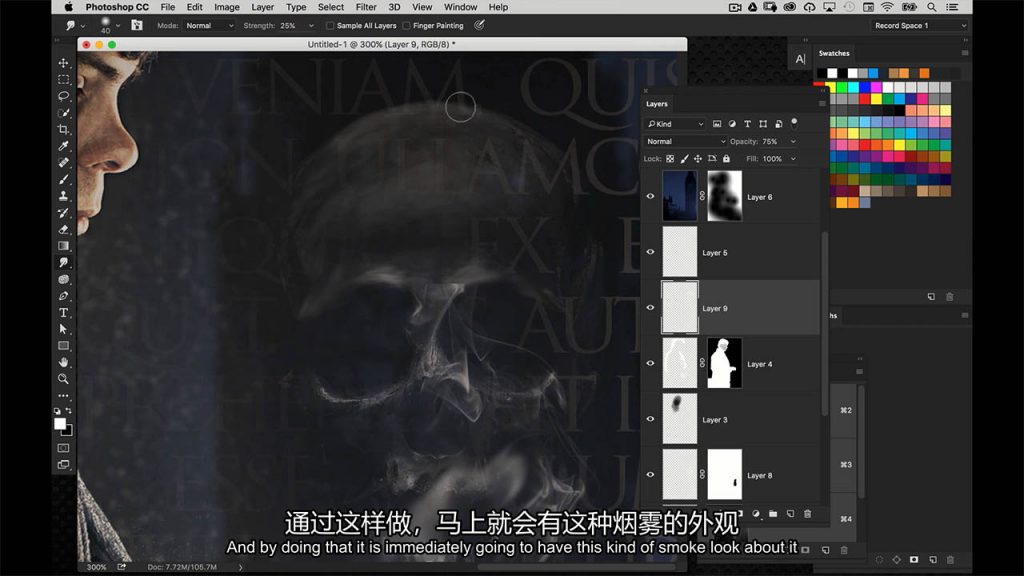Select the Clone Stamp tool
This screenshot has width=1024, height=576.
(x=63, y=196)
